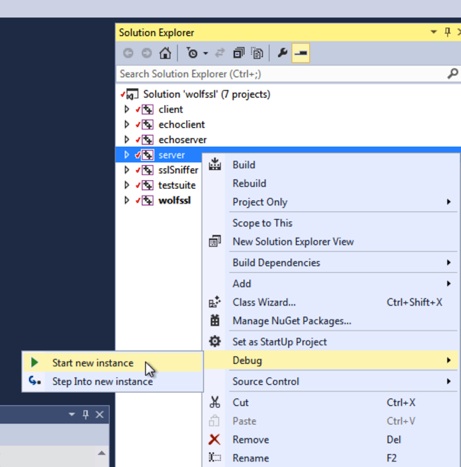Choose Build from the context menu

(330, 165)
